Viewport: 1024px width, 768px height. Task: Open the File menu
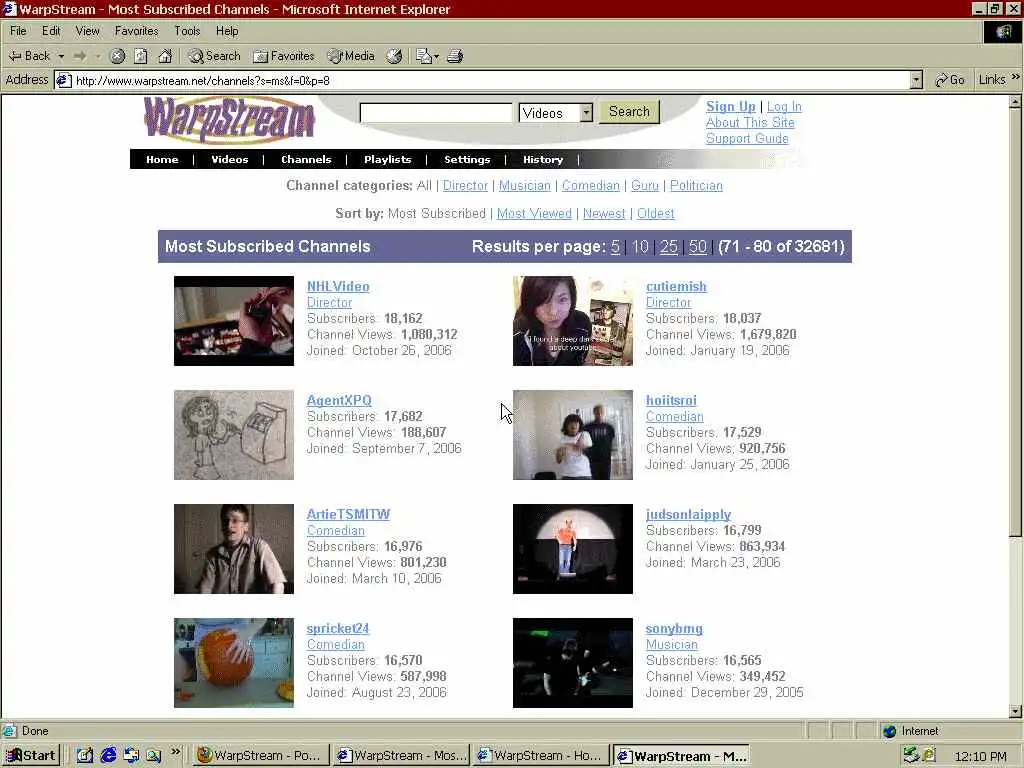(18, 31)
